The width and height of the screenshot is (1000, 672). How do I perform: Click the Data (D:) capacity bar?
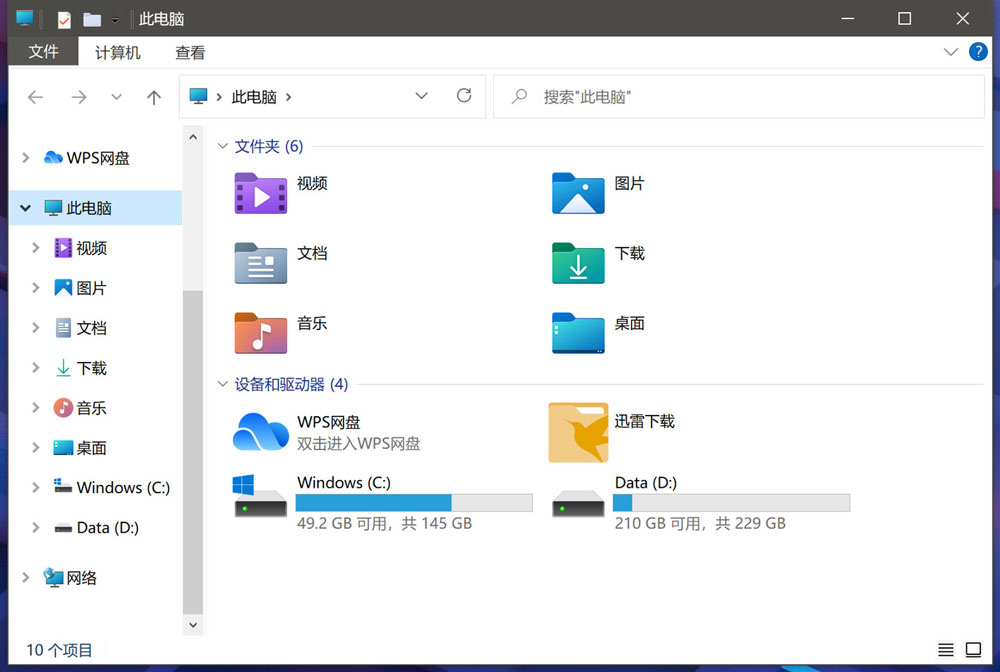coord(731,502)
